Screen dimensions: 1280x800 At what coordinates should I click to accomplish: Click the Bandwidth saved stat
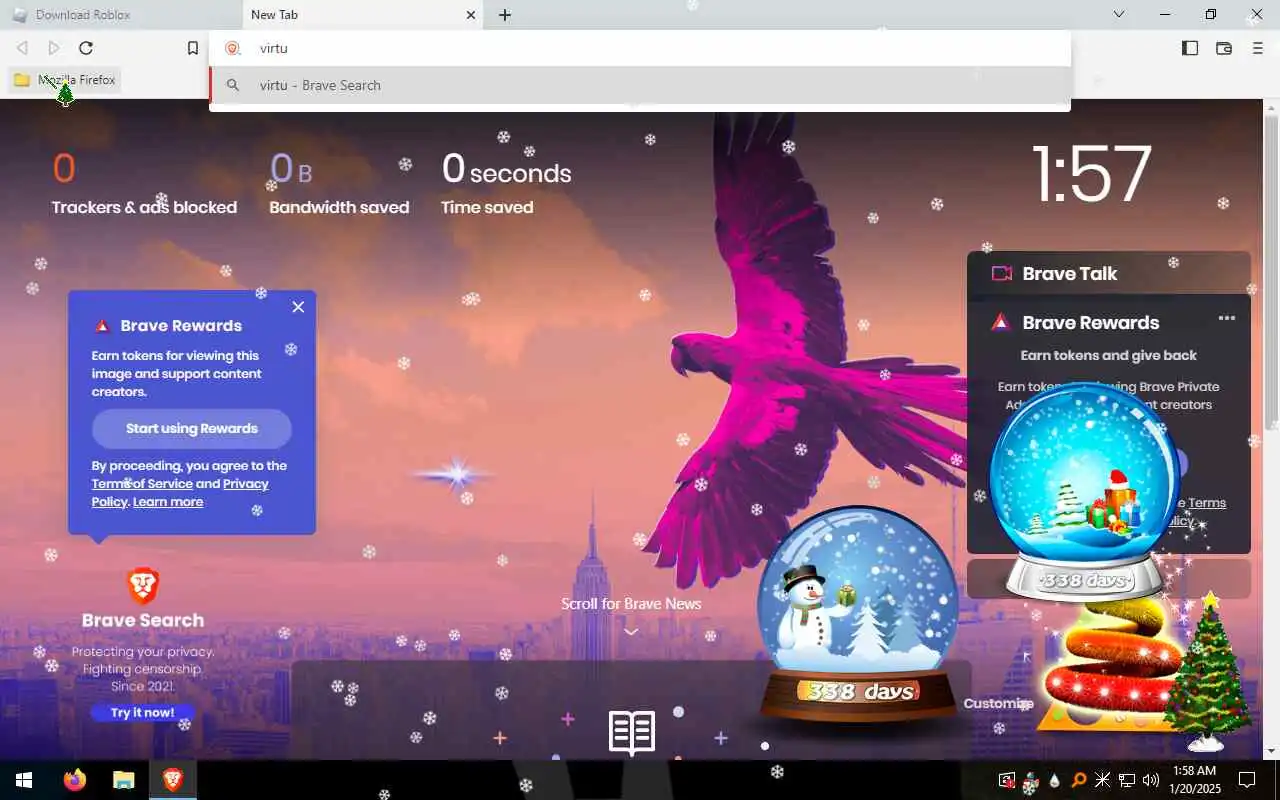pos(339,183)
